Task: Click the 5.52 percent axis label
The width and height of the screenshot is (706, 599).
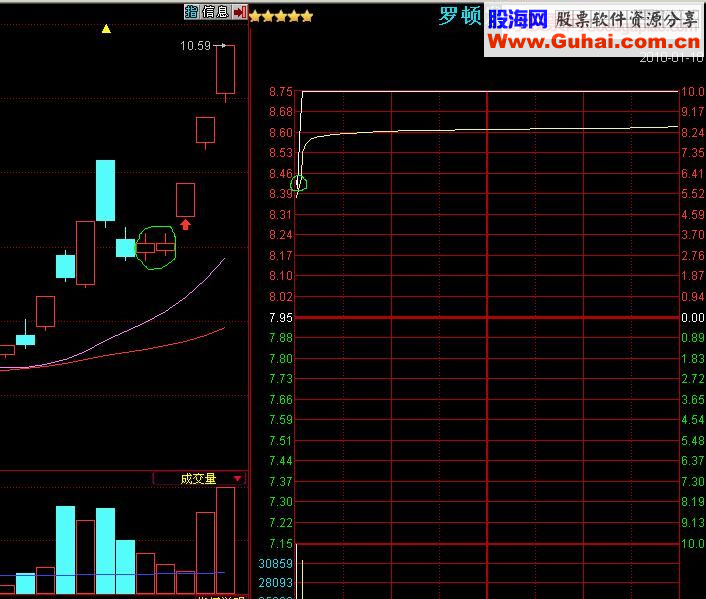Action: 693,194
